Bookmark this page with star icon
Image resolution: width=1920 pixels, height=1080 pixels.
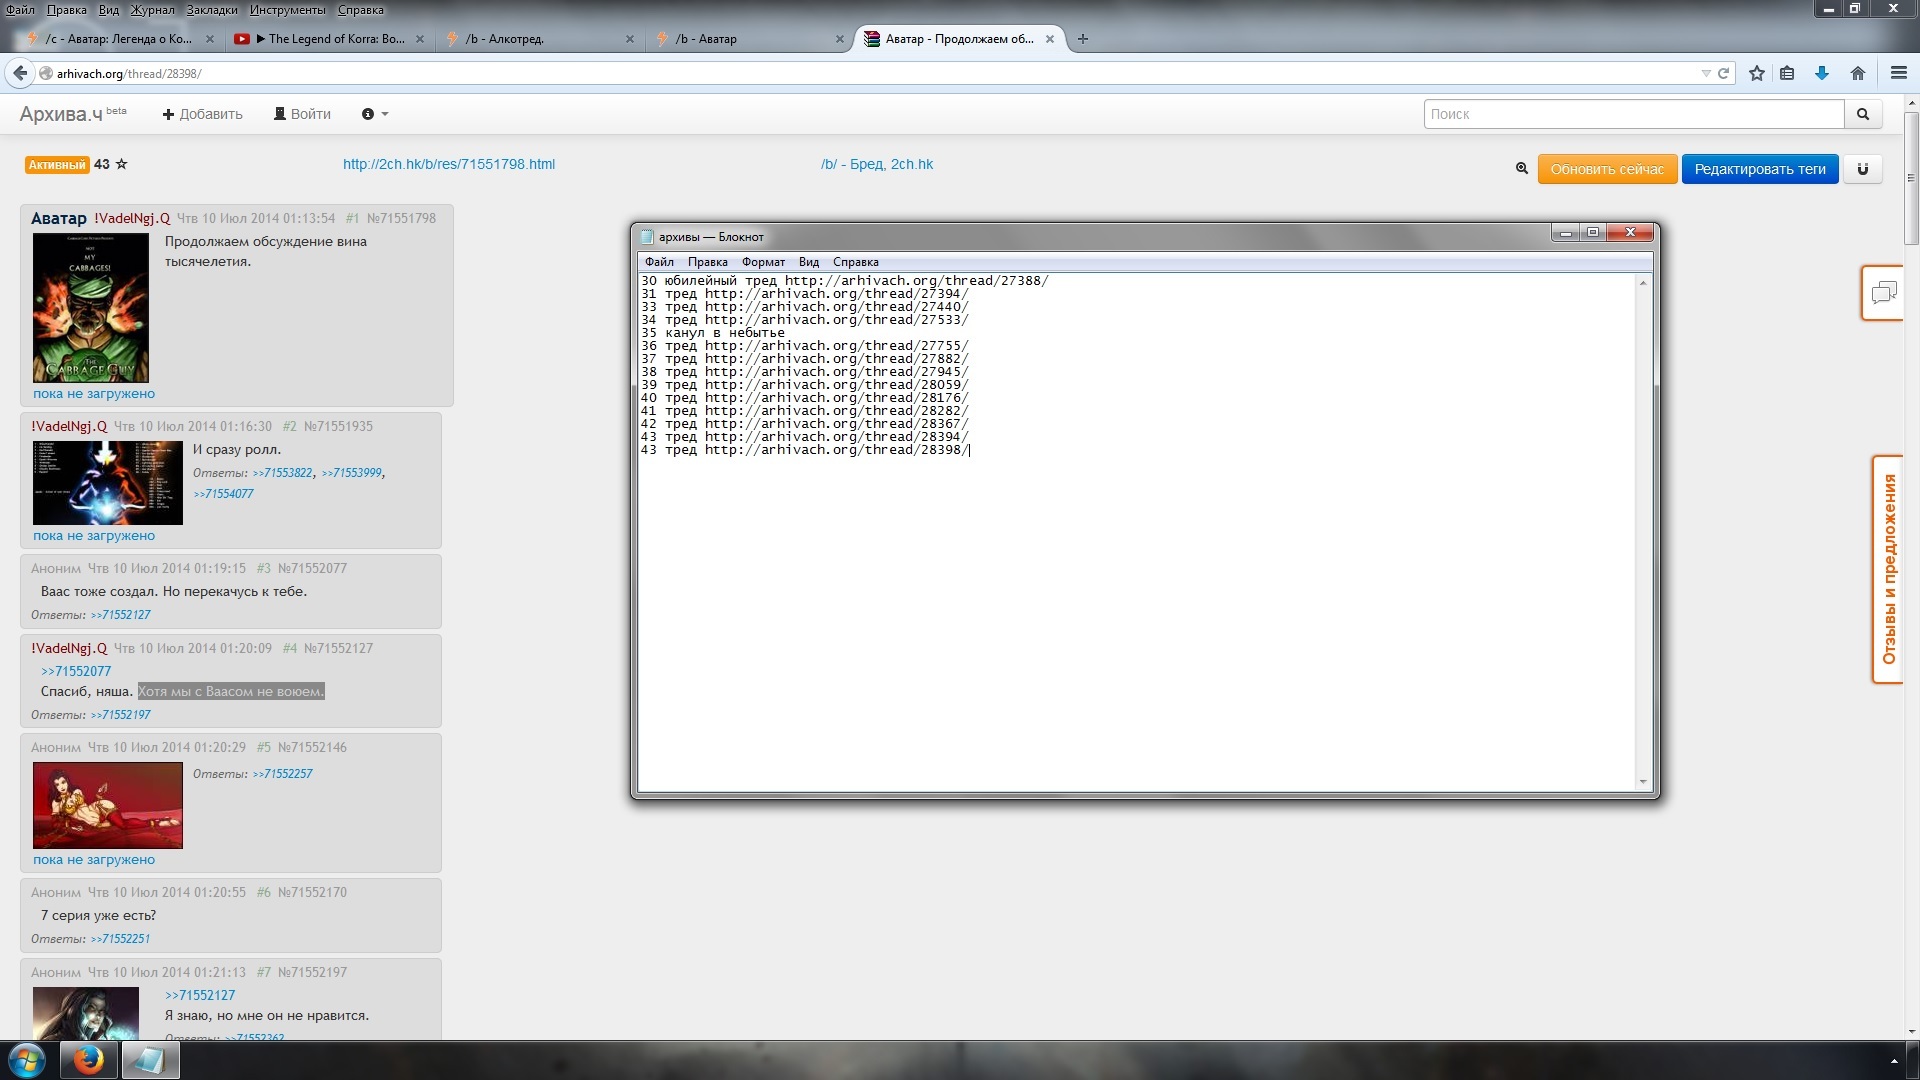click(x=1756, y=73)
